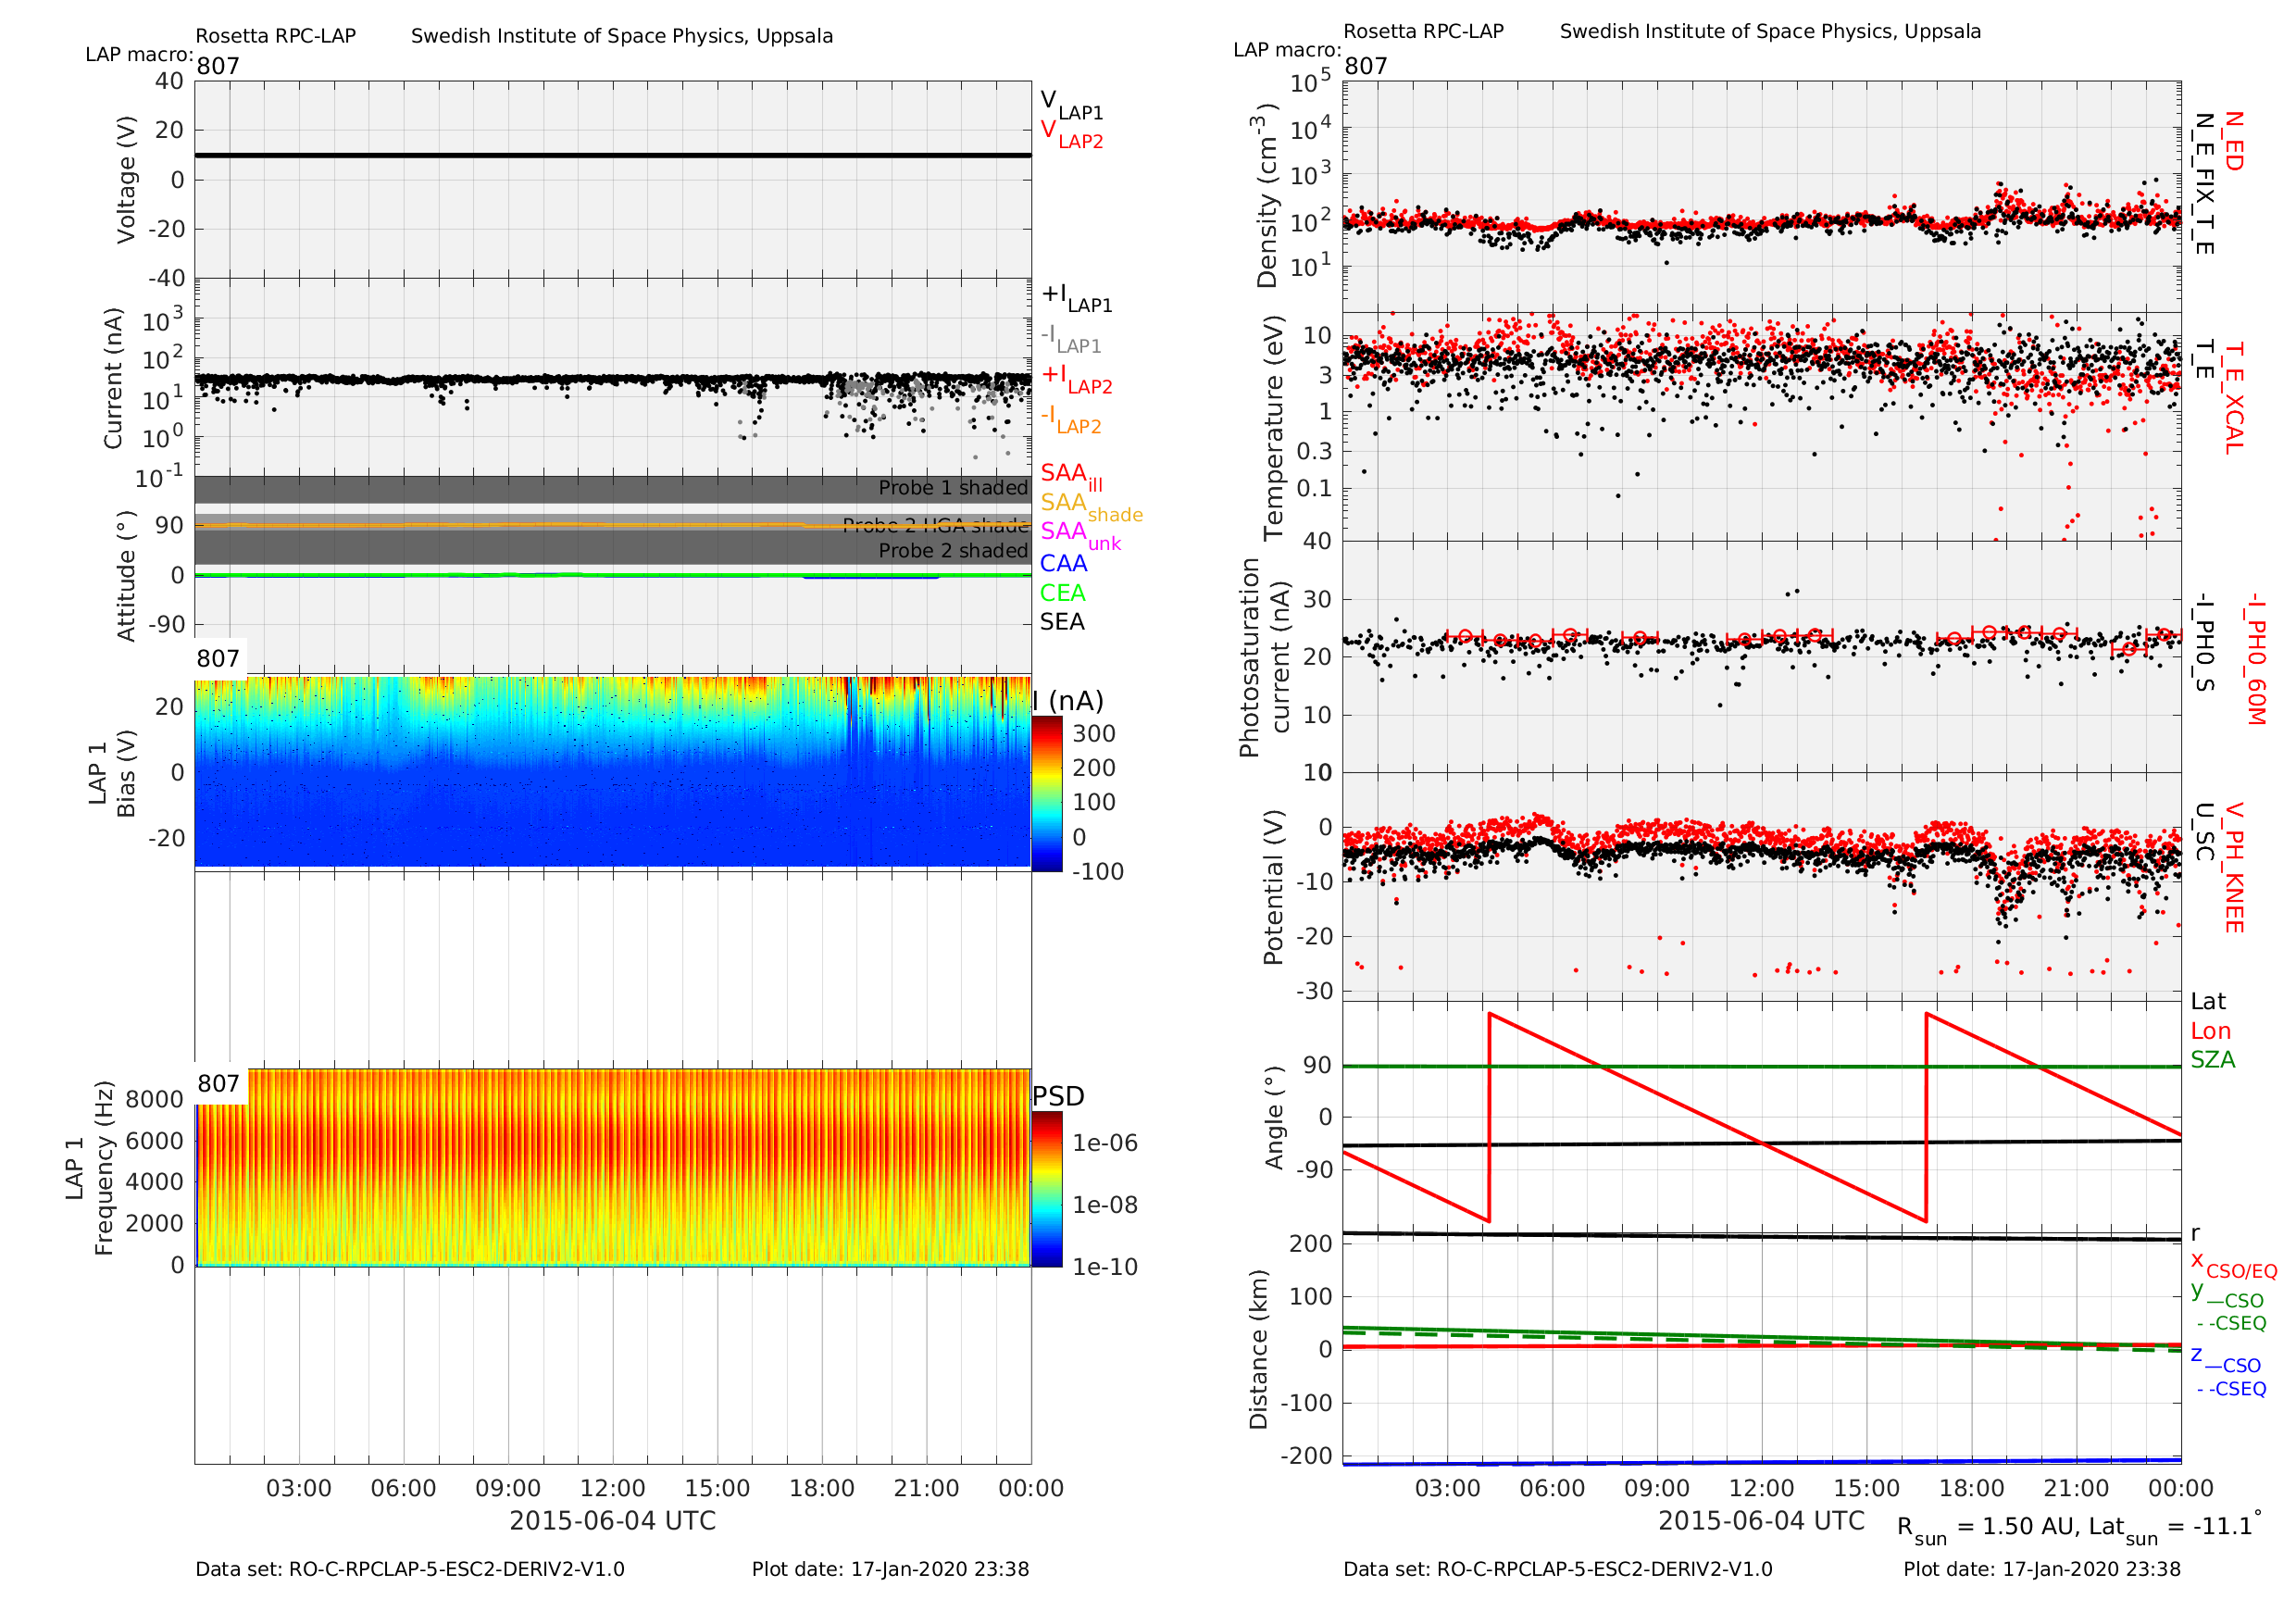The image size is (2296, 1624).
Task: Click the 'Probe 2 shaded' band label
Action: pyautogui.click(x=953, y=551)
